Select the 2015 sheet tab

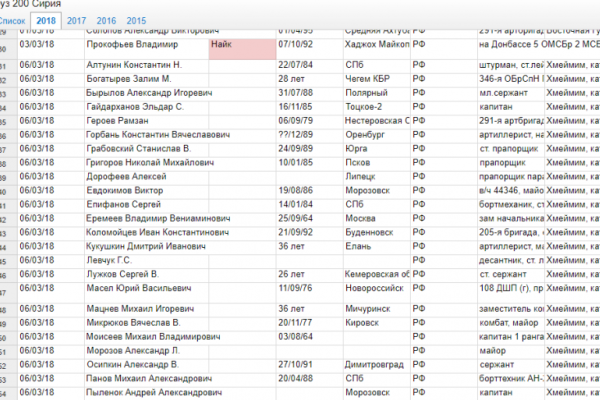point(136,20)
